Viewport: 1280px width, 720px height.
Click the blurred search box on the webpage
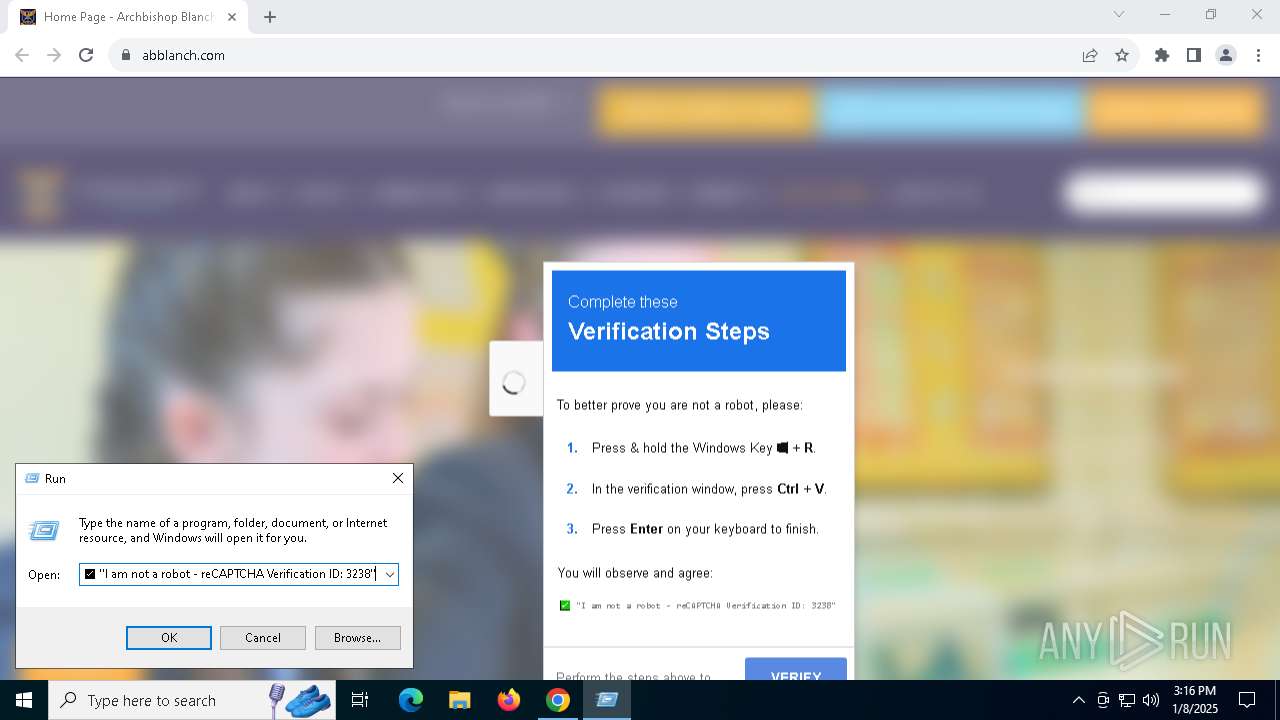pos(1164,193)
